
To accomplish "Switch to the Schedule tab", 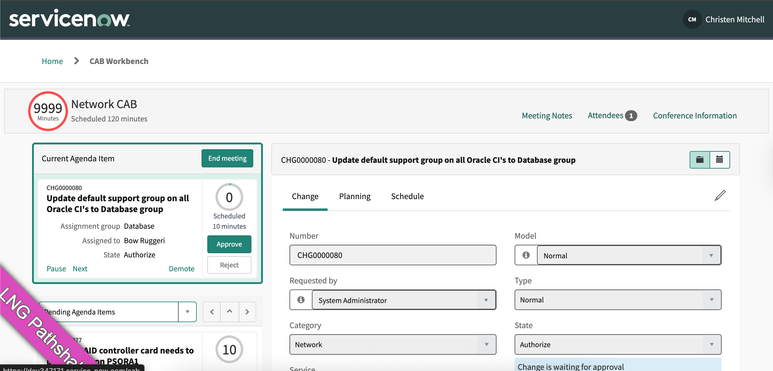I will tap(407, 196).
